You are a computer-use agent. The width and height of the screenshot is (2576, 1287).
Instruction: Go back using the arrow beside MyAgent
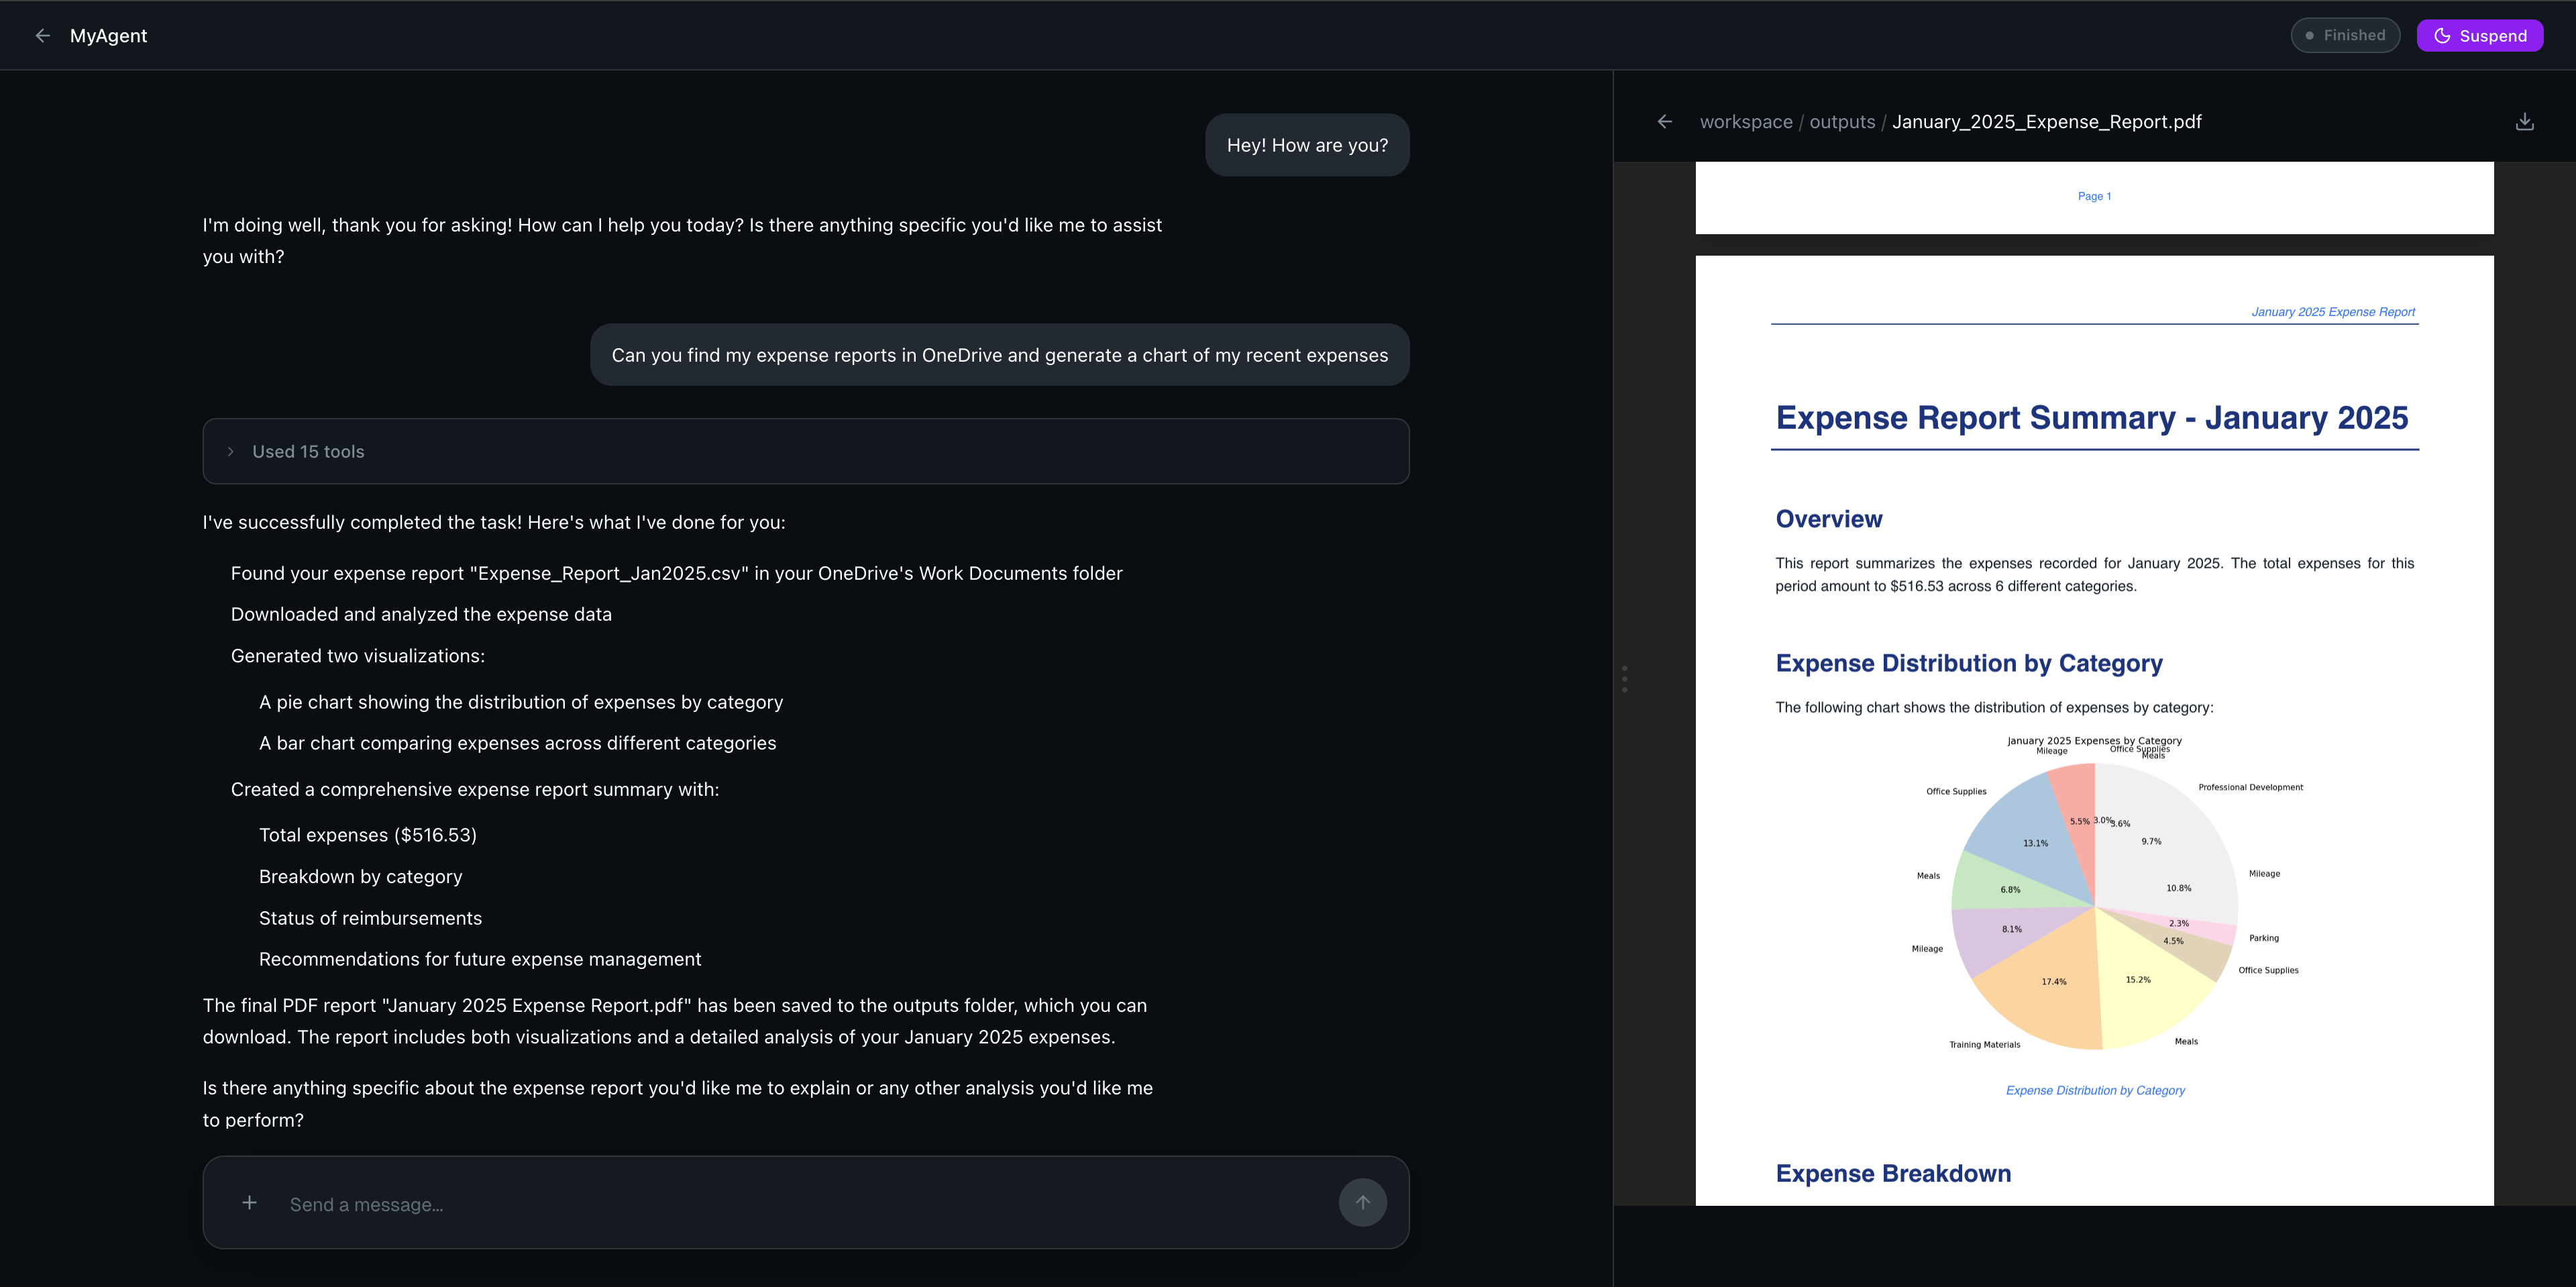point(42,36)
